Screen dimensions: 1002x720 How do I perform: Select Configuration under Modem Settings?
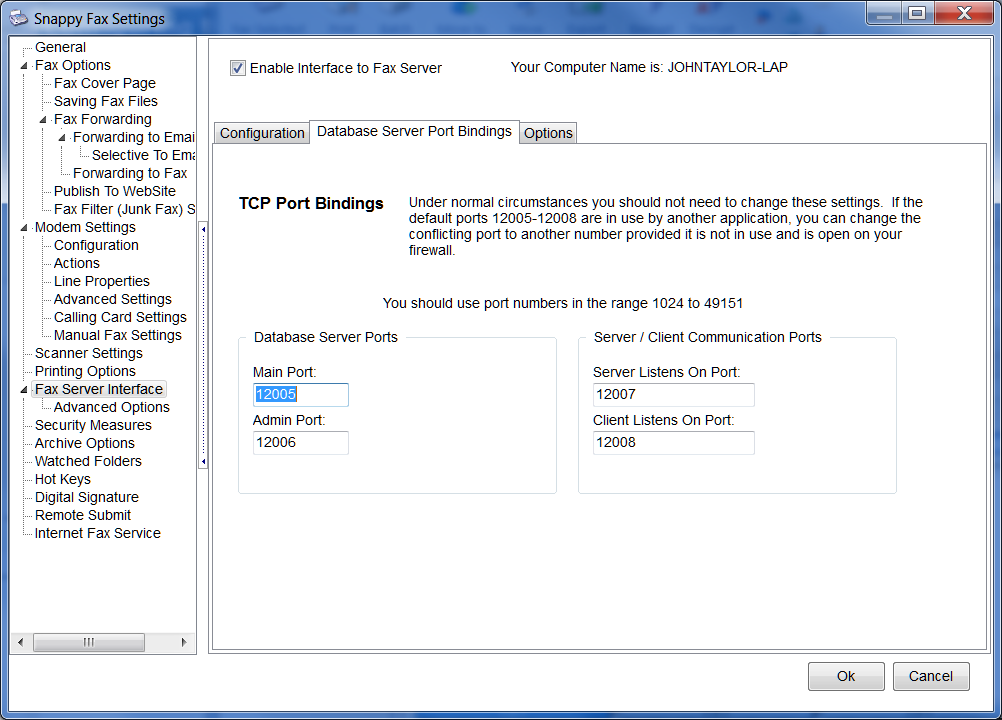tap(96, 245)
